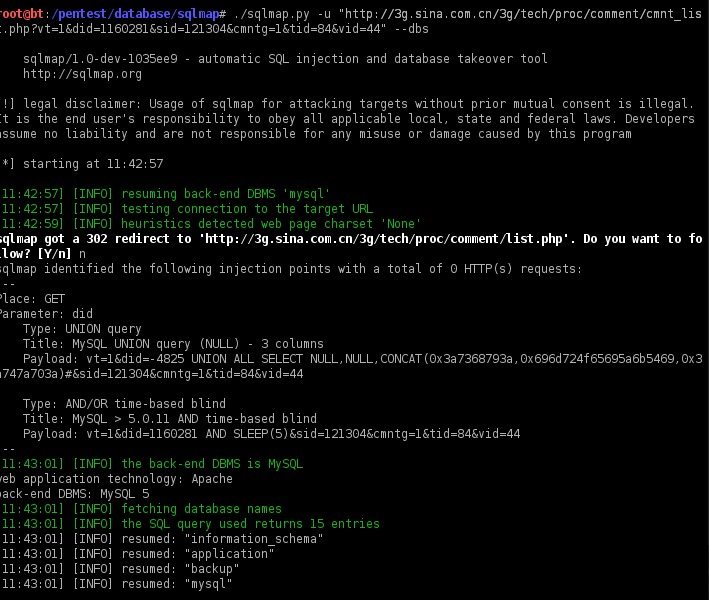Click "resuming back-end DBMS 'mysql'" line
Screen dimensions: 709x600
click(165, 194)
